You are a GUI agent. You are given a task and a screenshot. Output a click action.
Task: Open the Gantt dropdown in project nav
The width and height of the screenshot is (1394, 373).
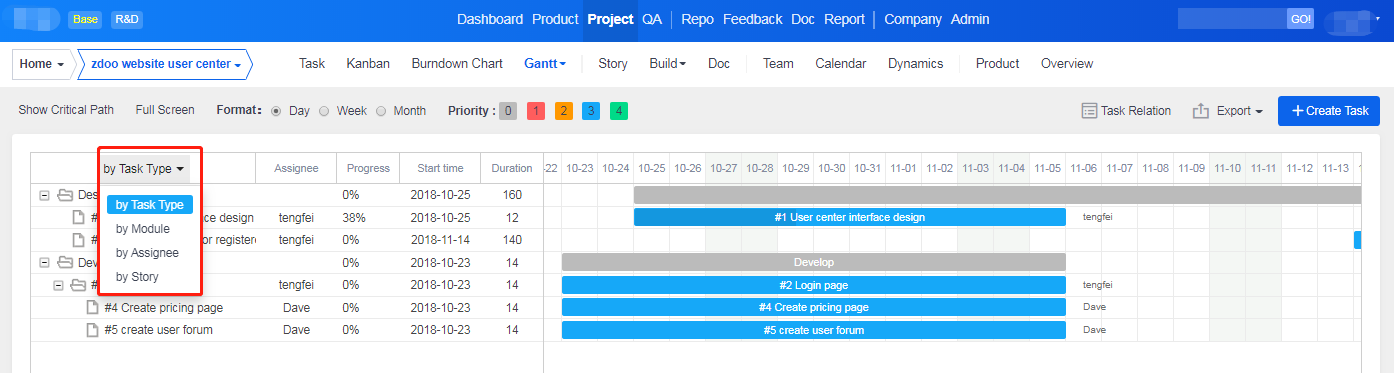(x=545, y=63)
